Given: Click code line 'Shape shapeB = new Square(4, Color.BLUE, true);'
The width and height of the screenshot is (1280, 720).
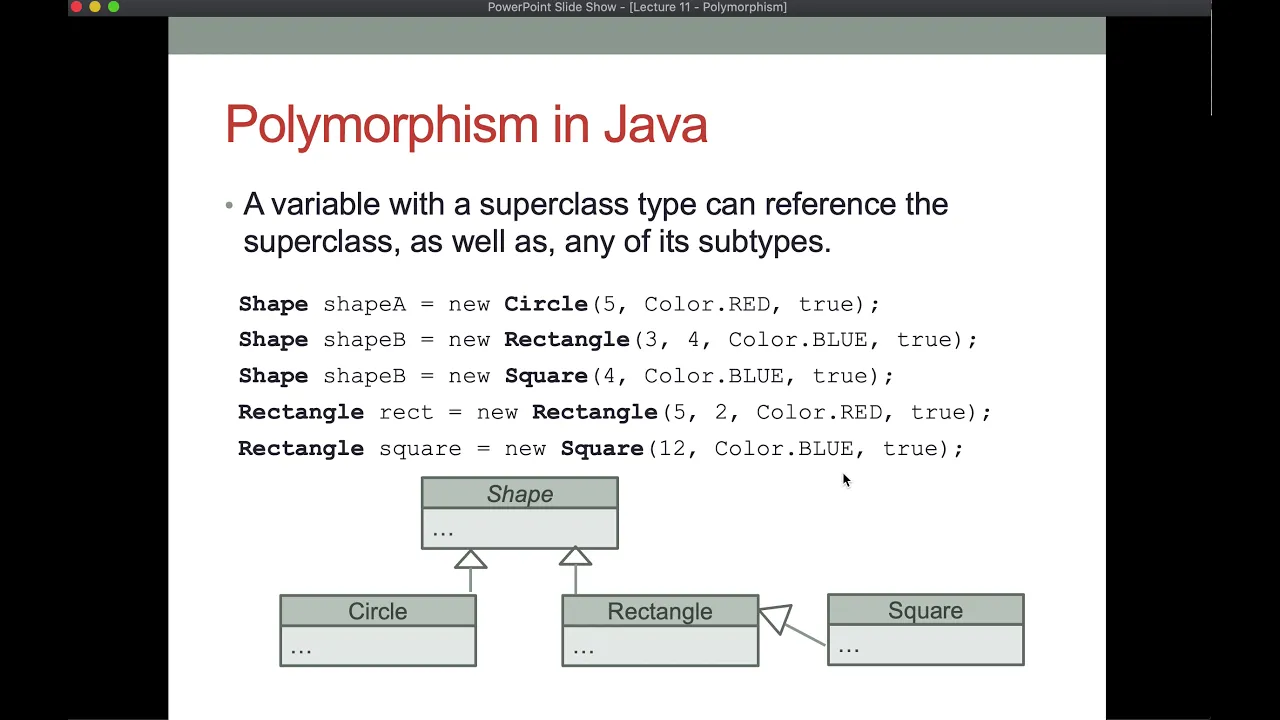Looking at the screenshot, I should point(566,376).
